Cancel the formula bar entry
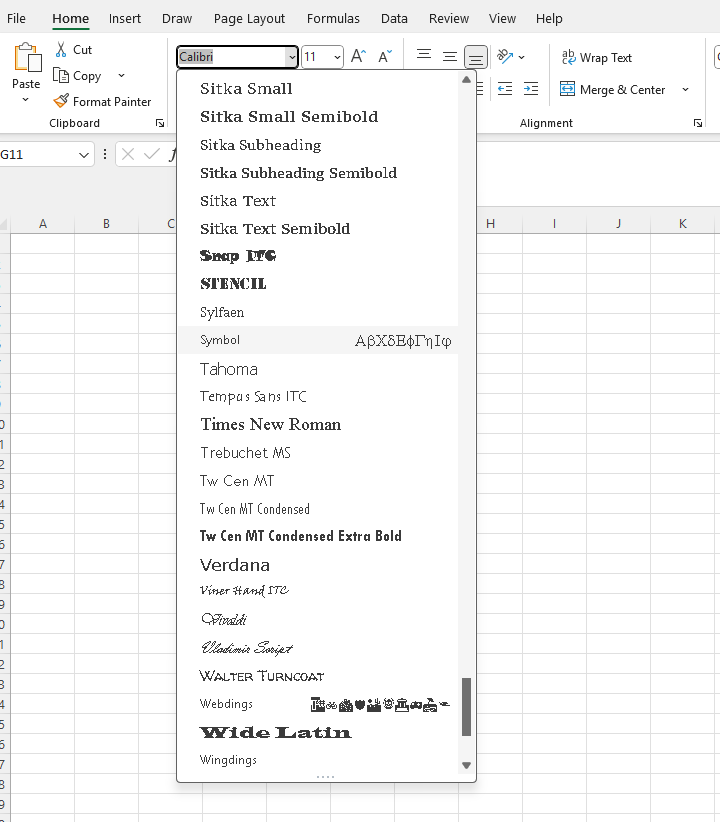This screenshot has height=822, width=720. (x=127, y=154)
